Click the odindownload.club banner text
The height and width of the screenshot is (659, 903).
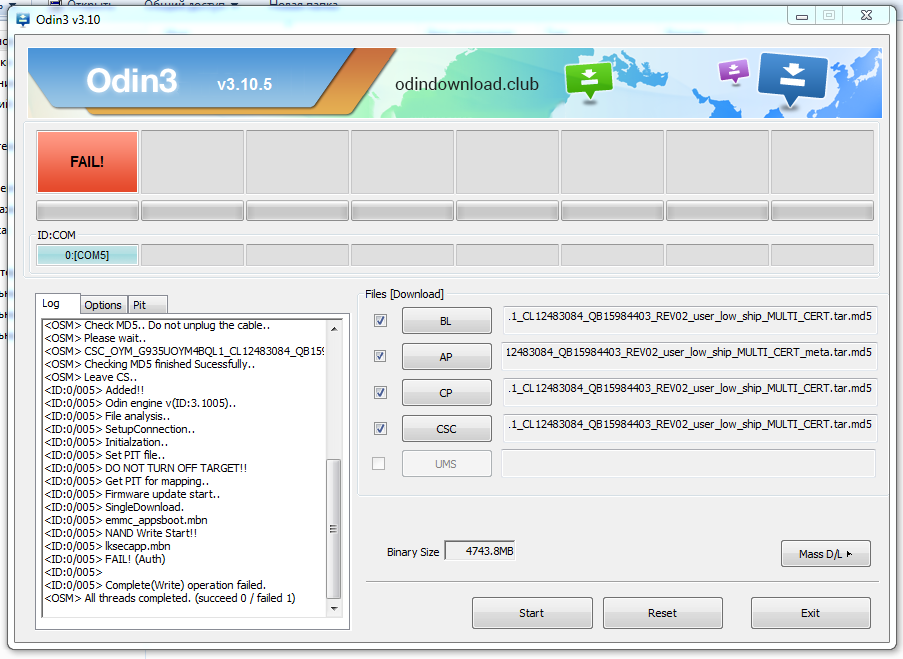[x=466, y=85]
